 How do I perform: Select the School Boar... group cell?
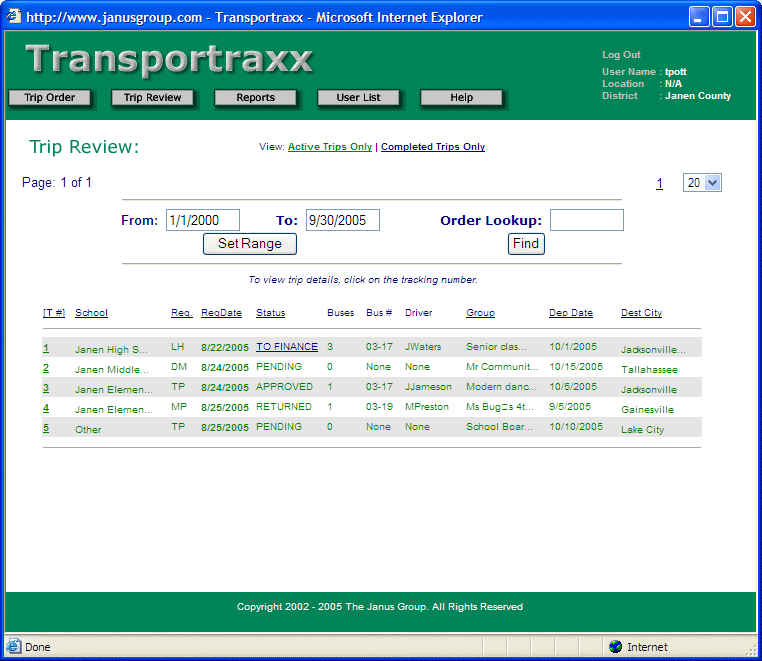click(x=500, y=427)
